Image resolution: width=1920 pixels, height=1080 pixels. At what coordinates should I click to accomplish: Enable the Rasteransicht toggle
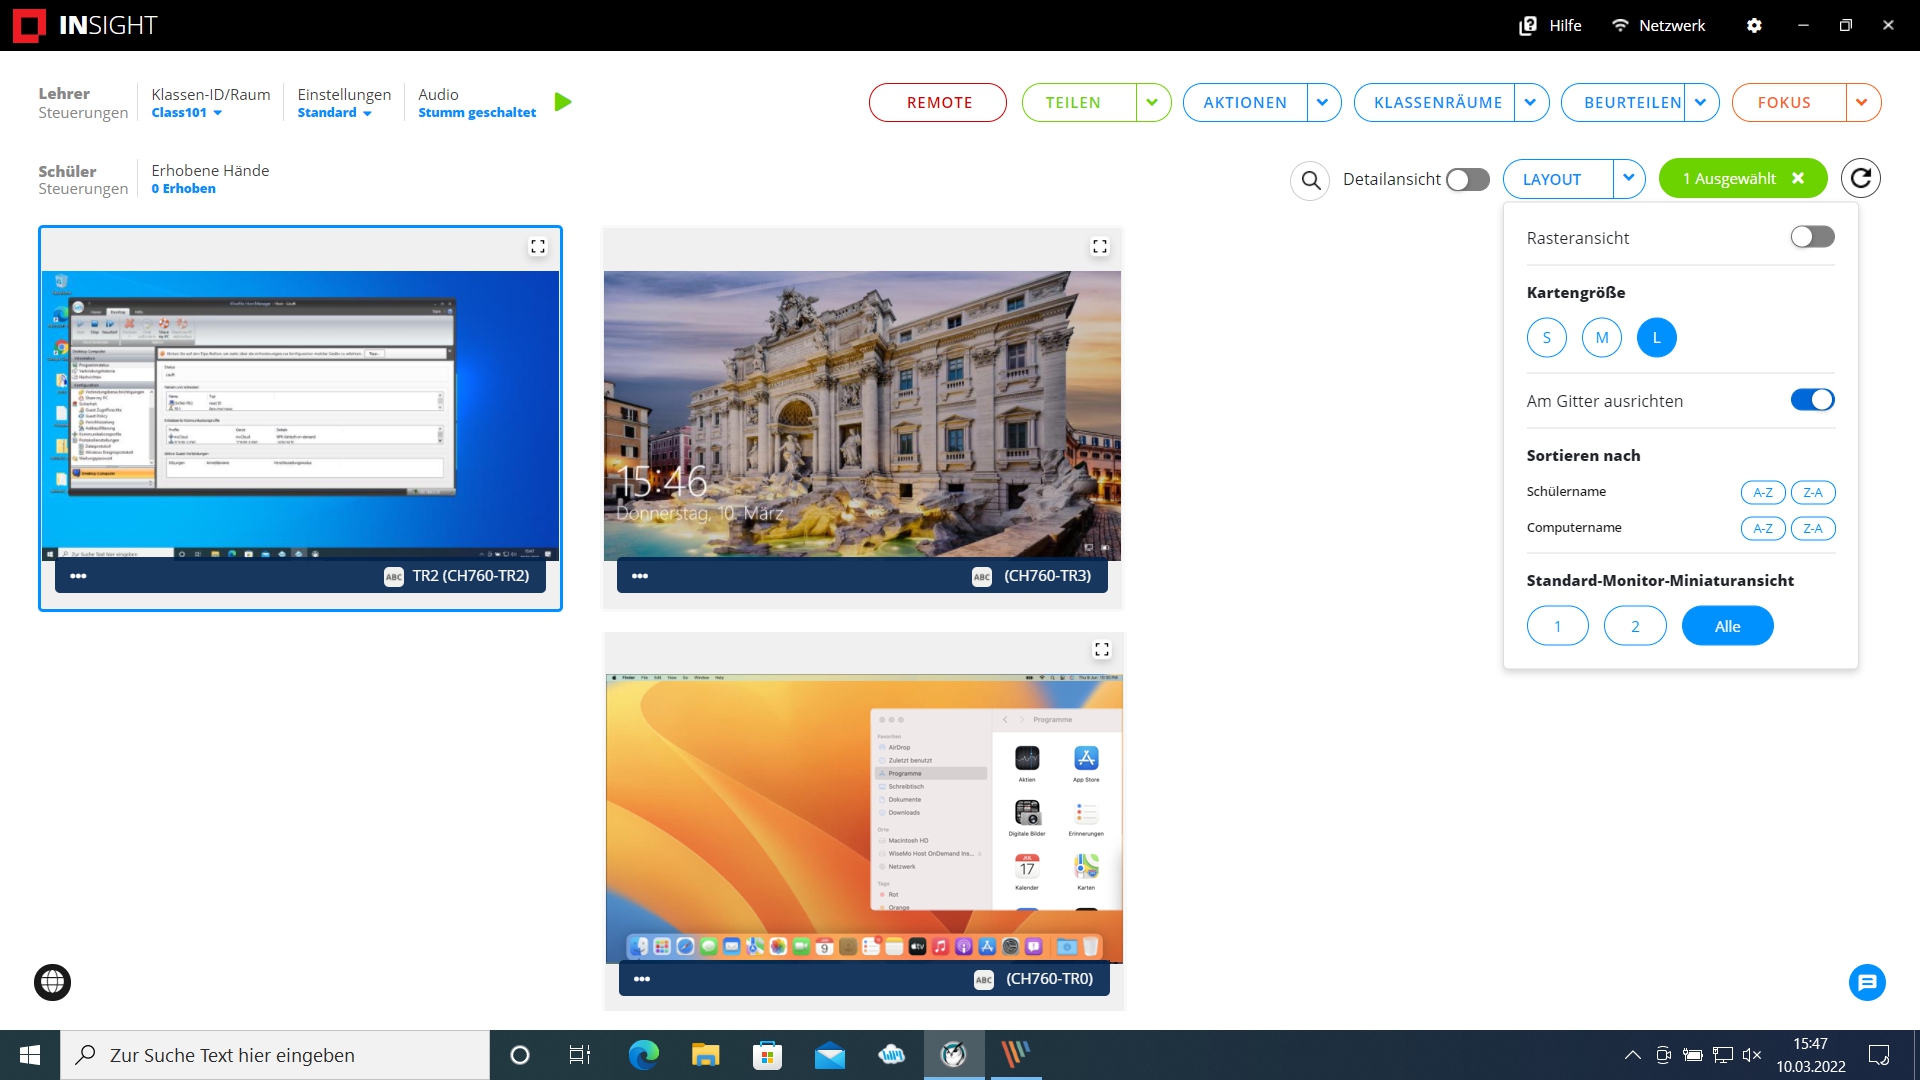(1812, 237)
